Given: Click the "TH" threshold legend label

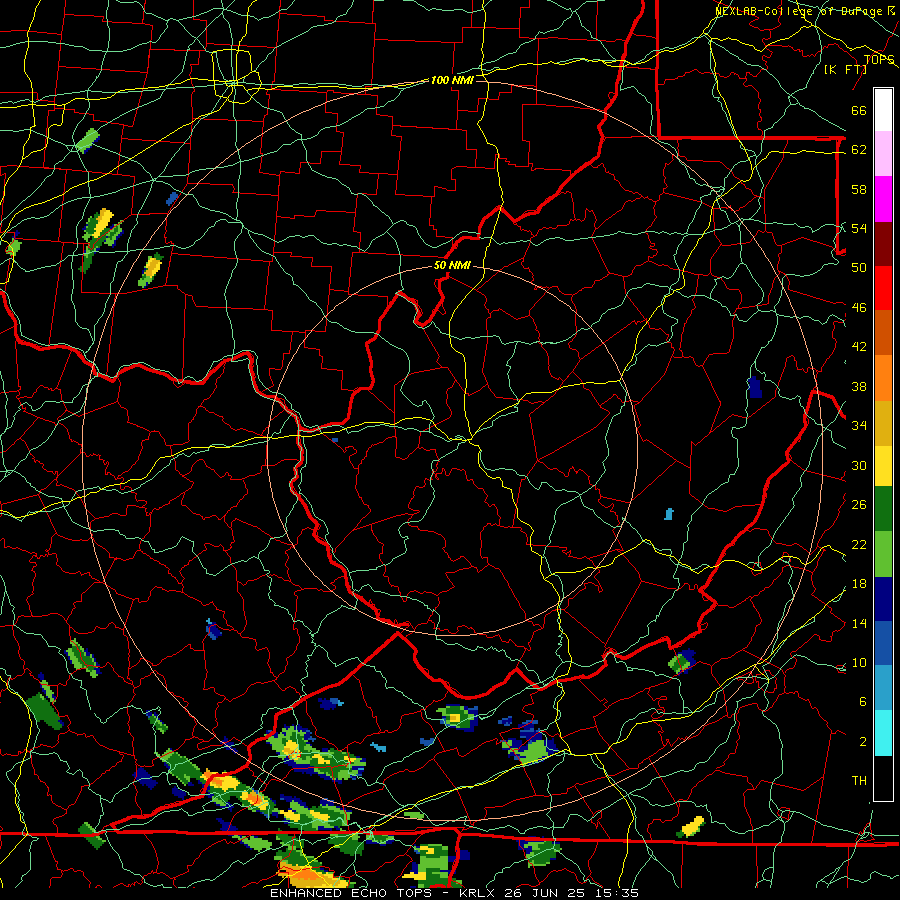Looking at the screenshot, I should pos(859,781).
